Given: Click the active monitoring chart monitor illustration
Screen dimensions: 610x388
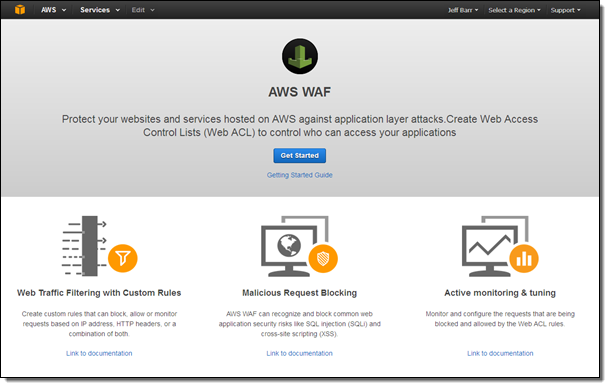Looking at the screenshot, I should (500, 246).
